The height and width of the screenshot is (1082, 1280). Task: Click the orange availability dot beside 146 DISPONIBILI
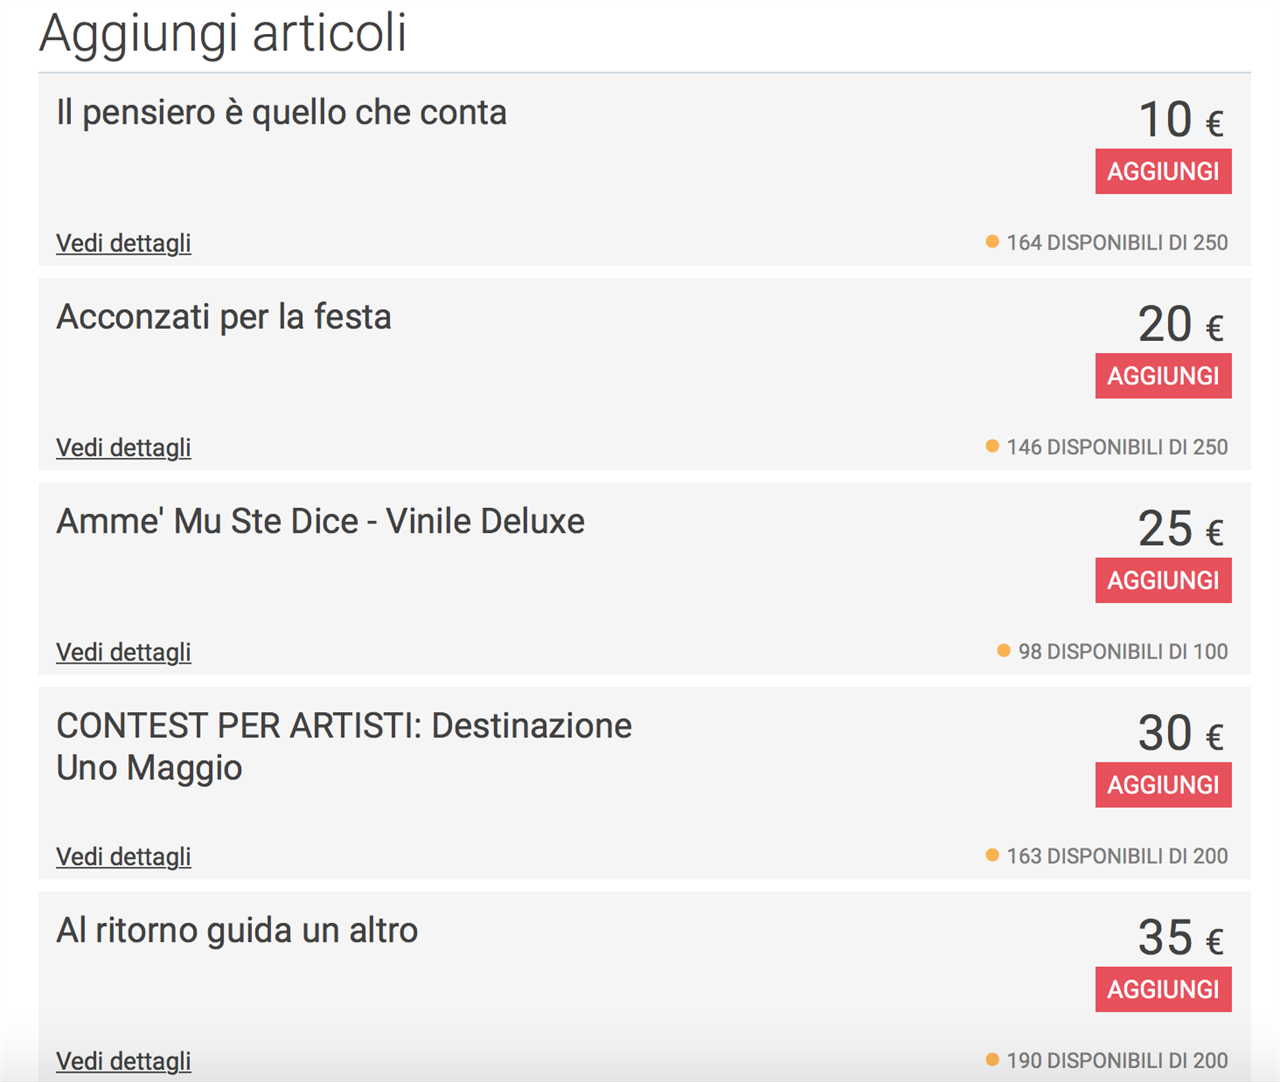992,446
